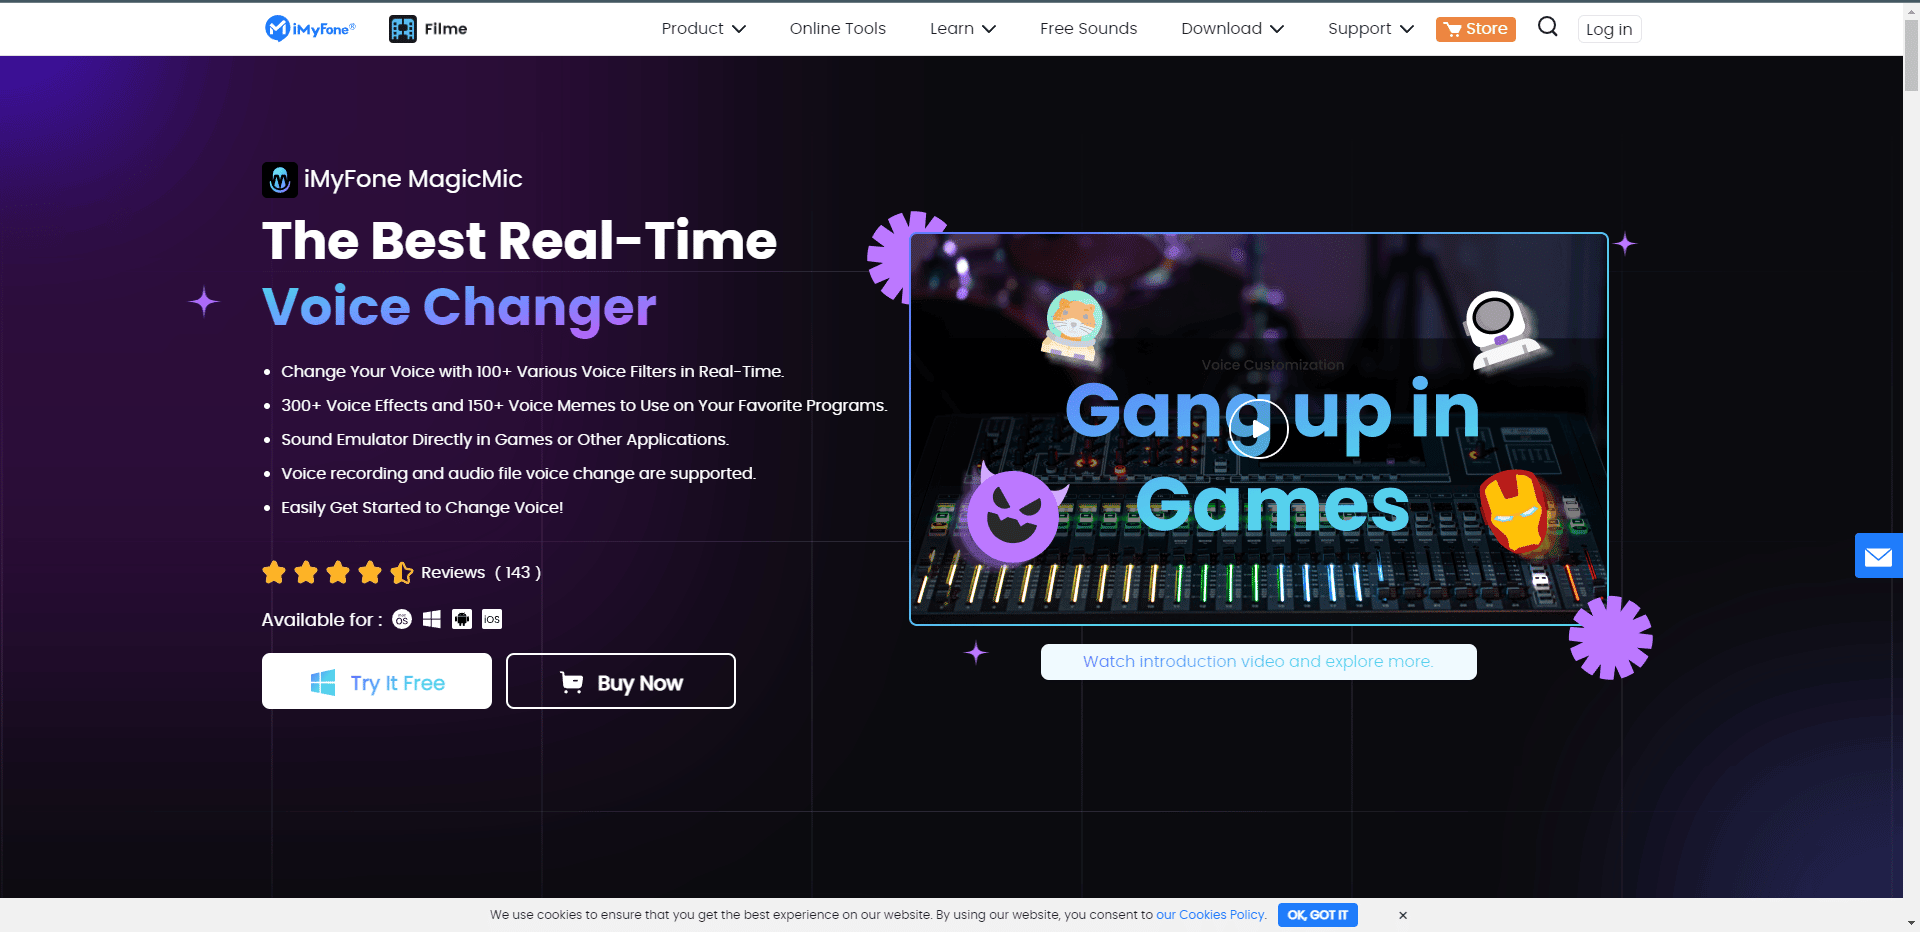1920x932 pixels.
Task: Play the introduction video
Action: click(x=1258, y=429)
